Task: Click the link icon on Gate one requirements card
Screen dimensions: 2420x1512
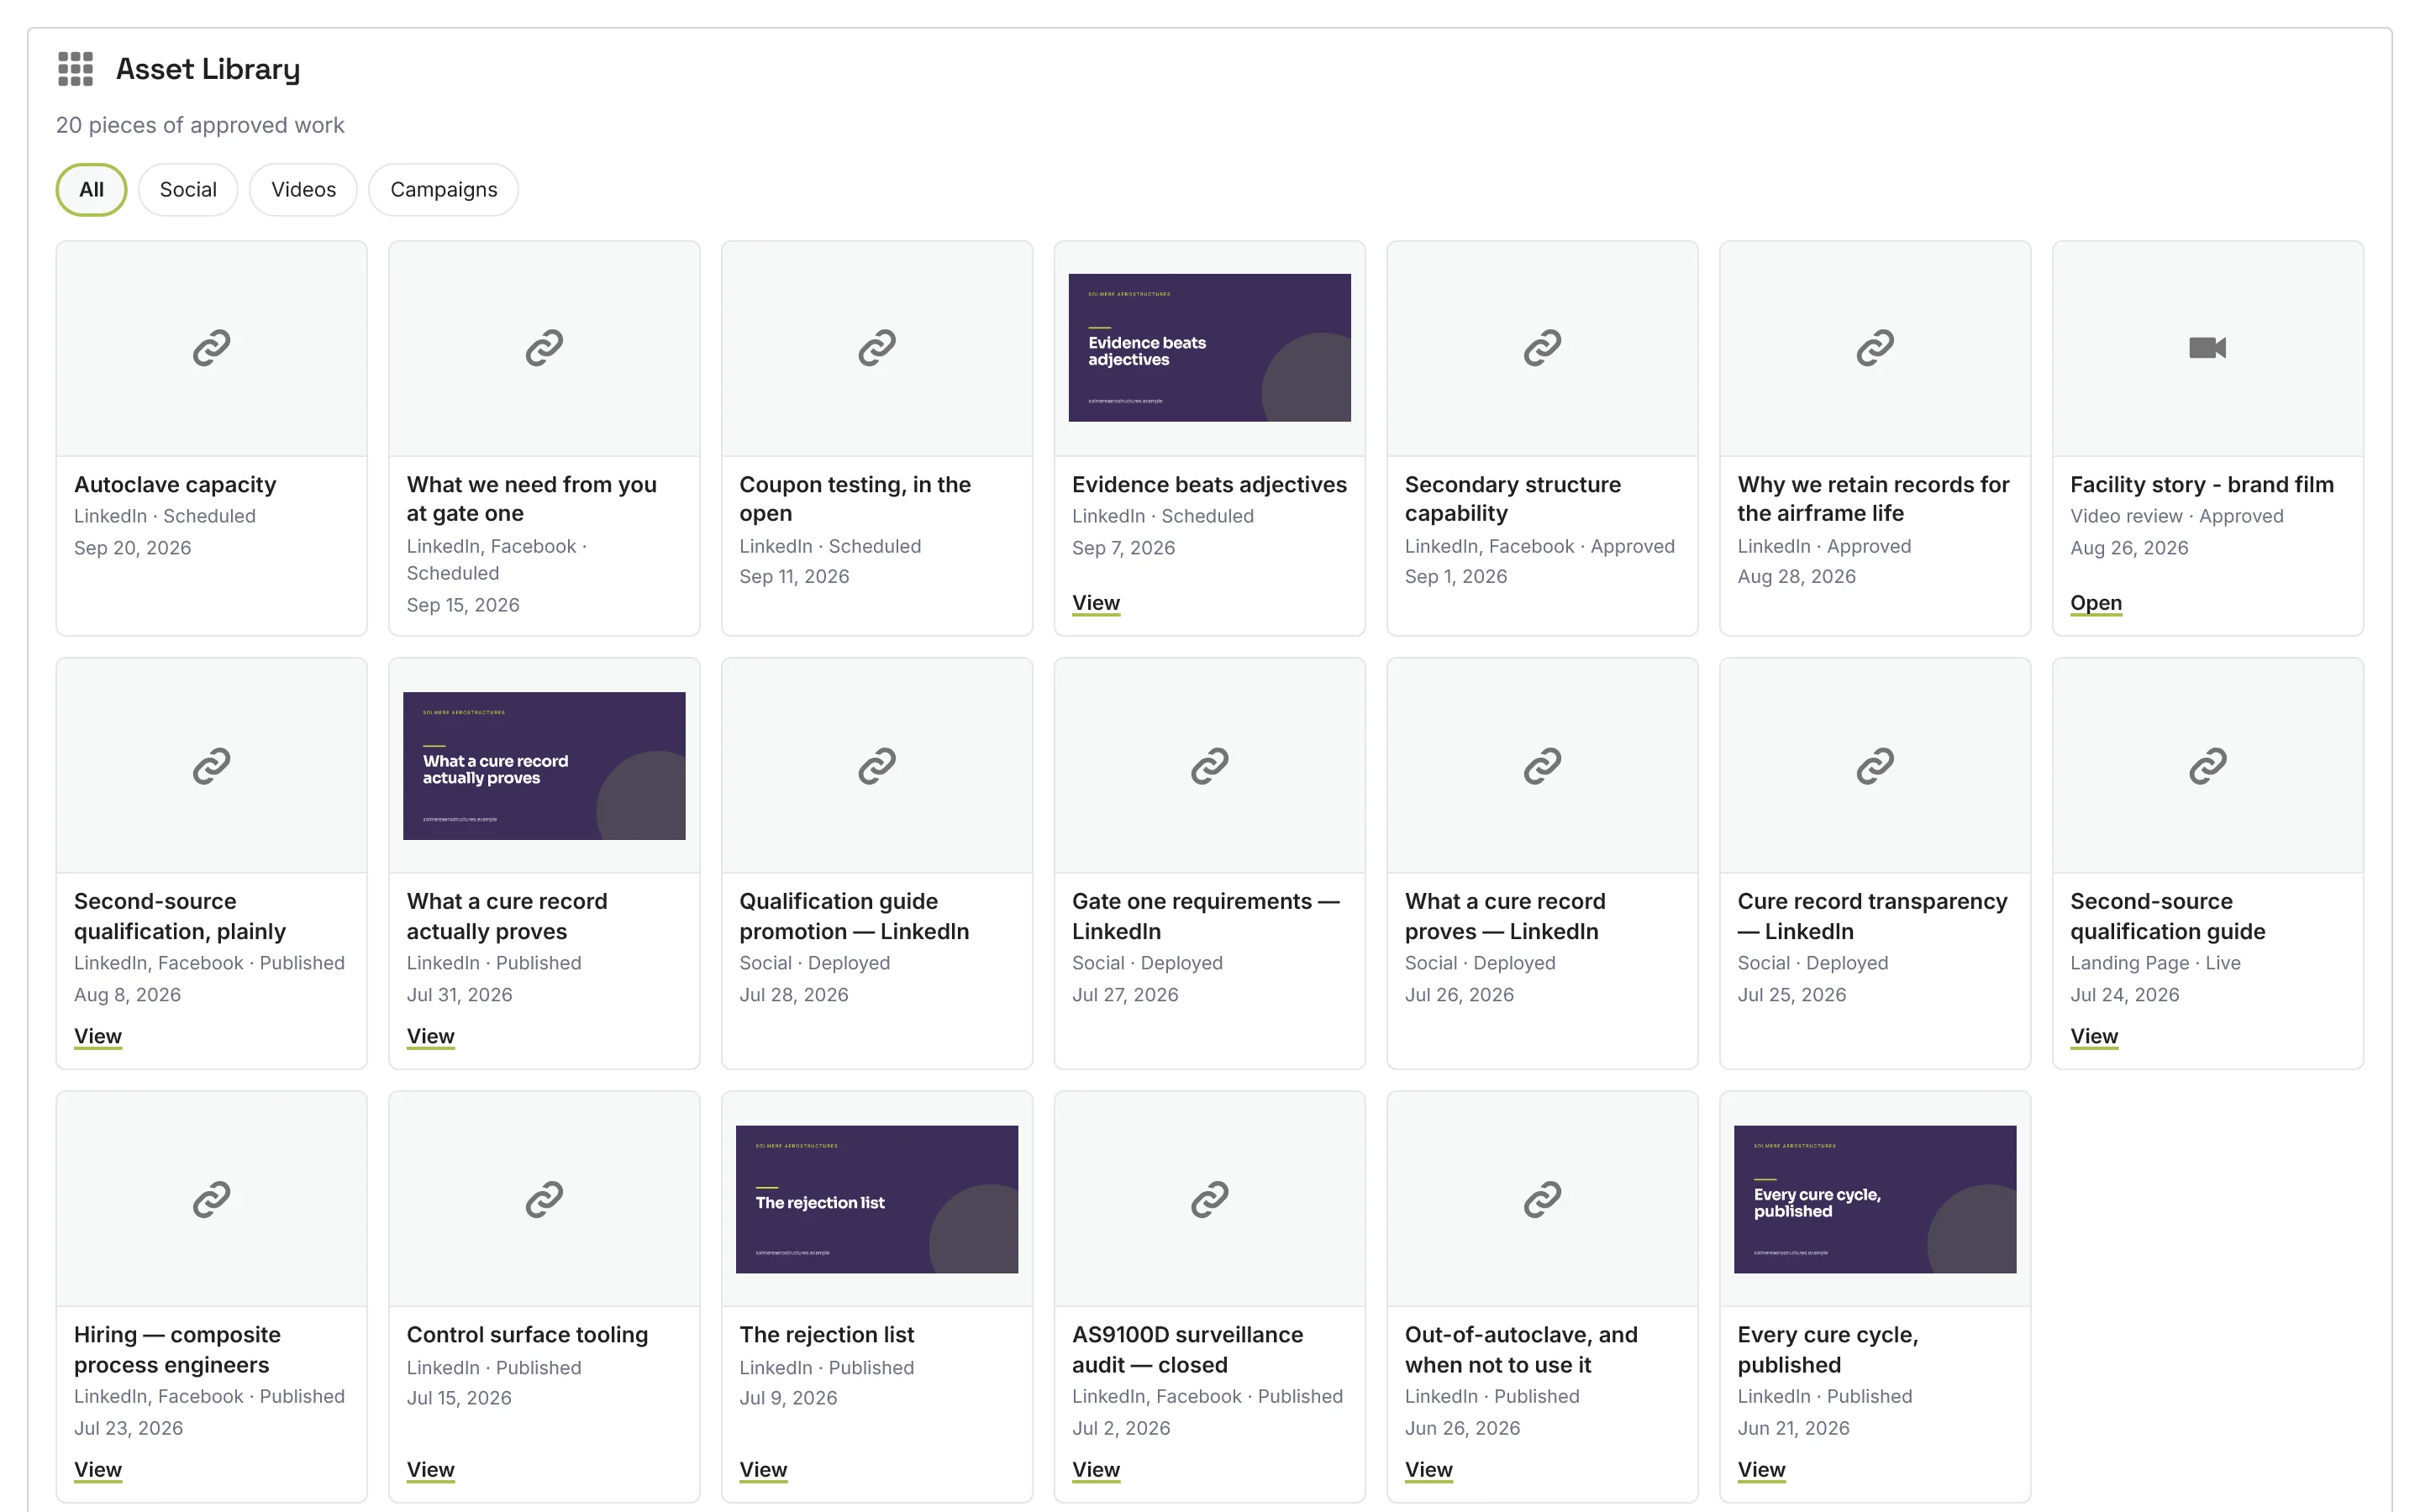Action: pyautogui.click(x=1209, y=766)
